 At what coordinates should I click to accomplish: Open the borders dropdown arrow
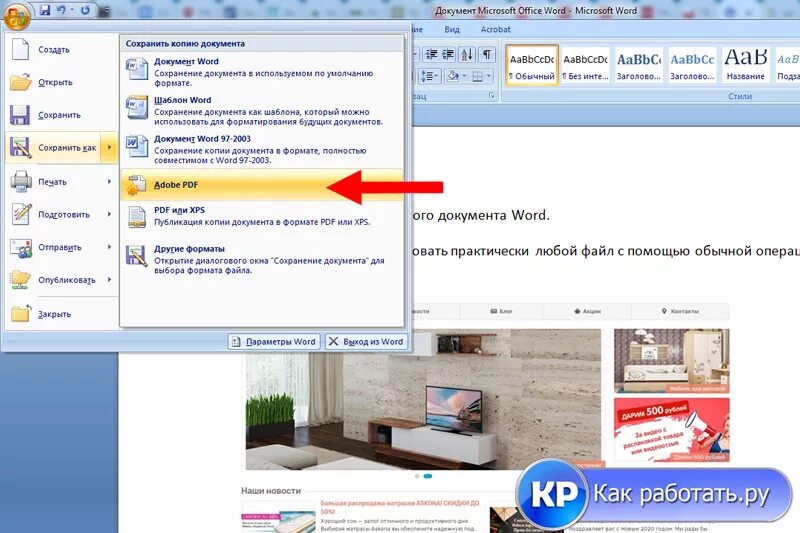(489, 77)
